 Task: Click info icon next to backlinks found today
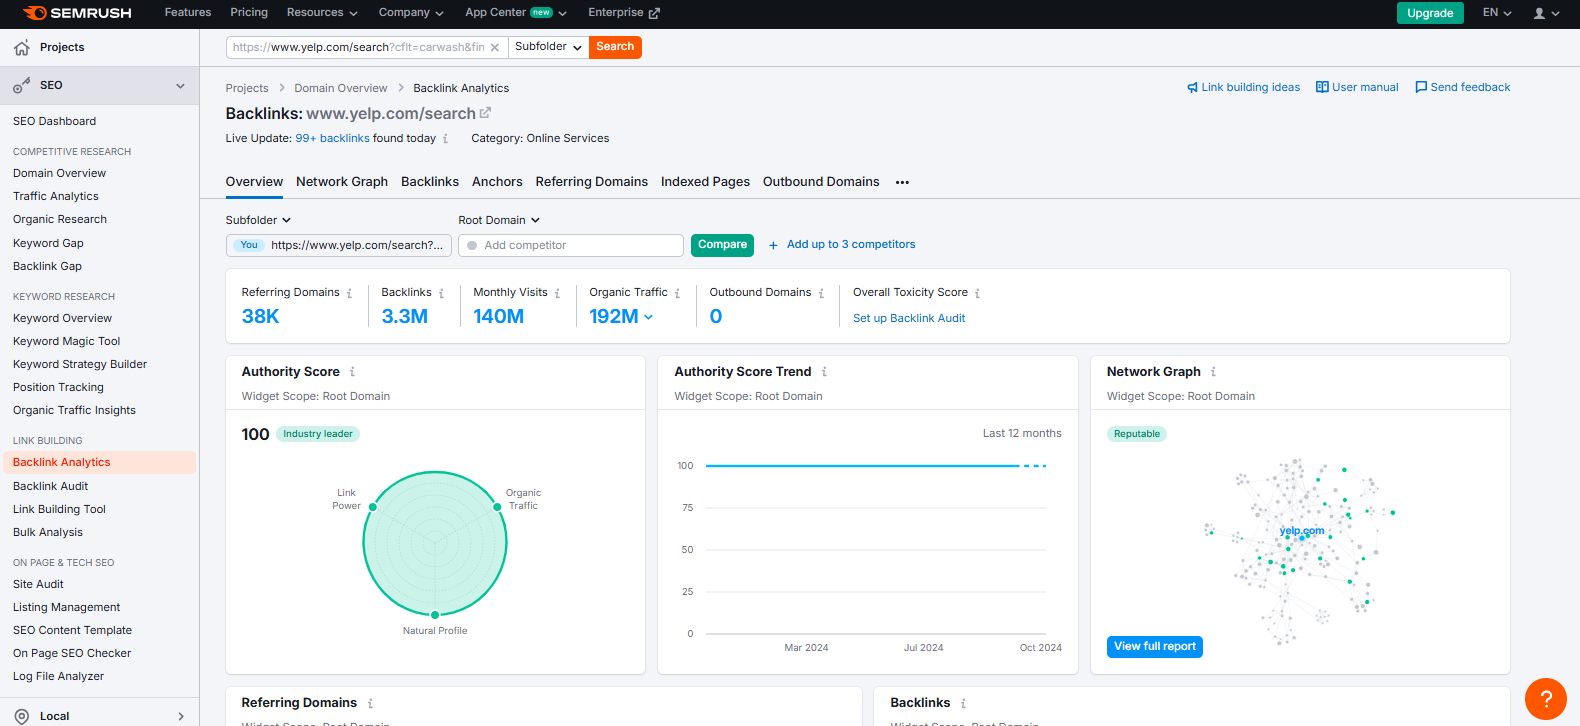pos(445,139)
